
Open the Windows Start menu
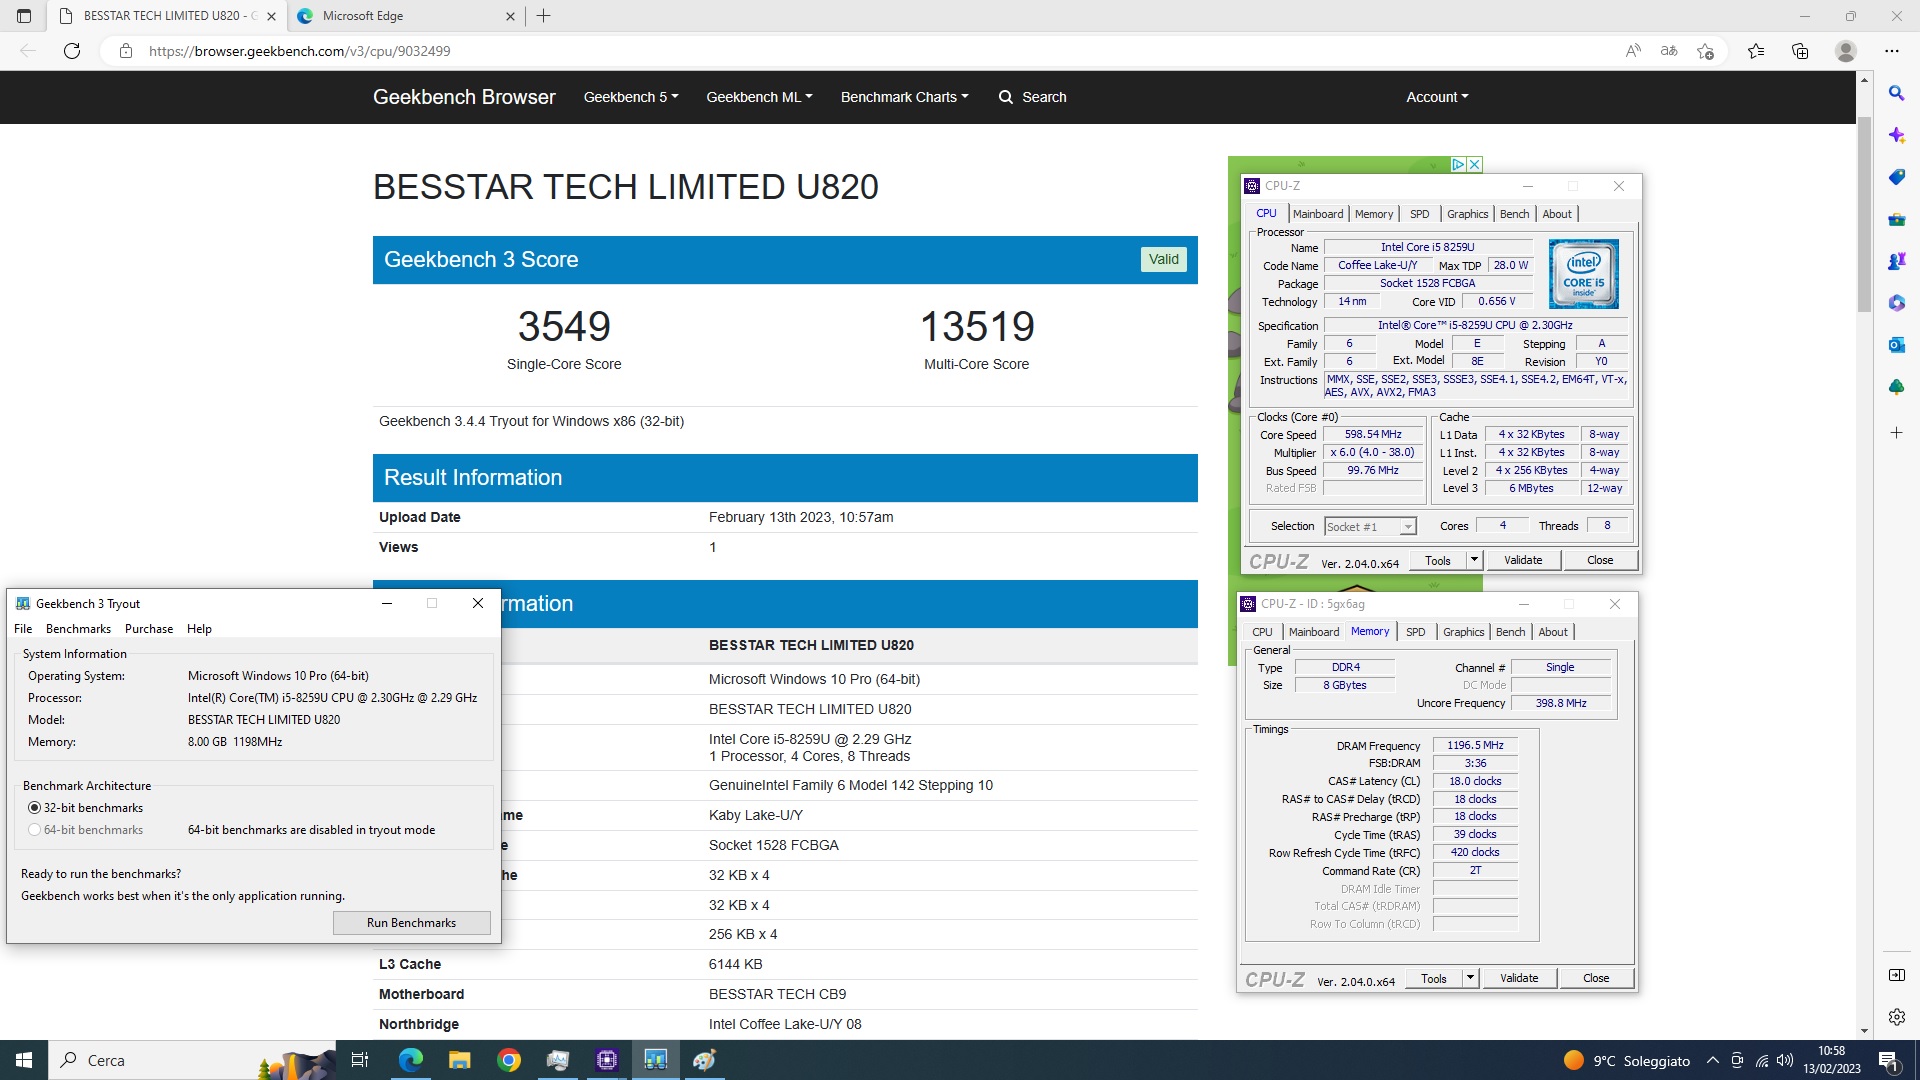coord(24,1060)
